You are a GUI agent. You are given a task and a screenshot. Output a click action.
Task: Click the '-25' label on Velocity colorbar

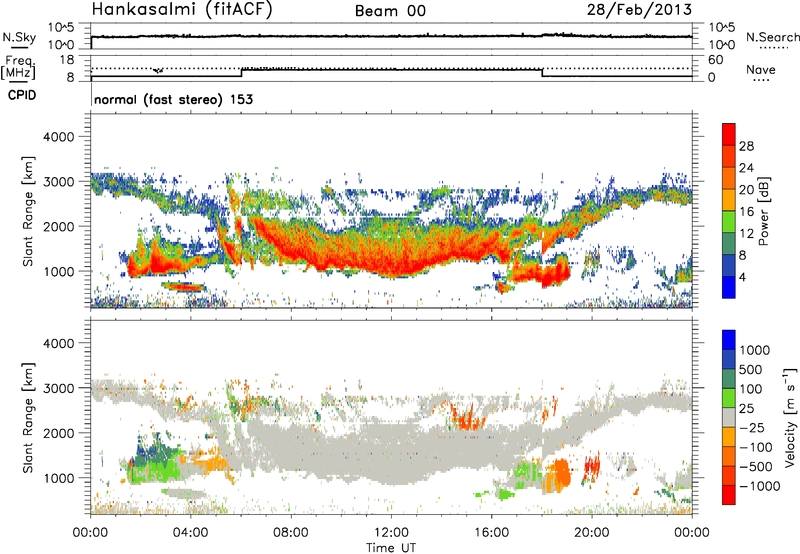(752, 428)
